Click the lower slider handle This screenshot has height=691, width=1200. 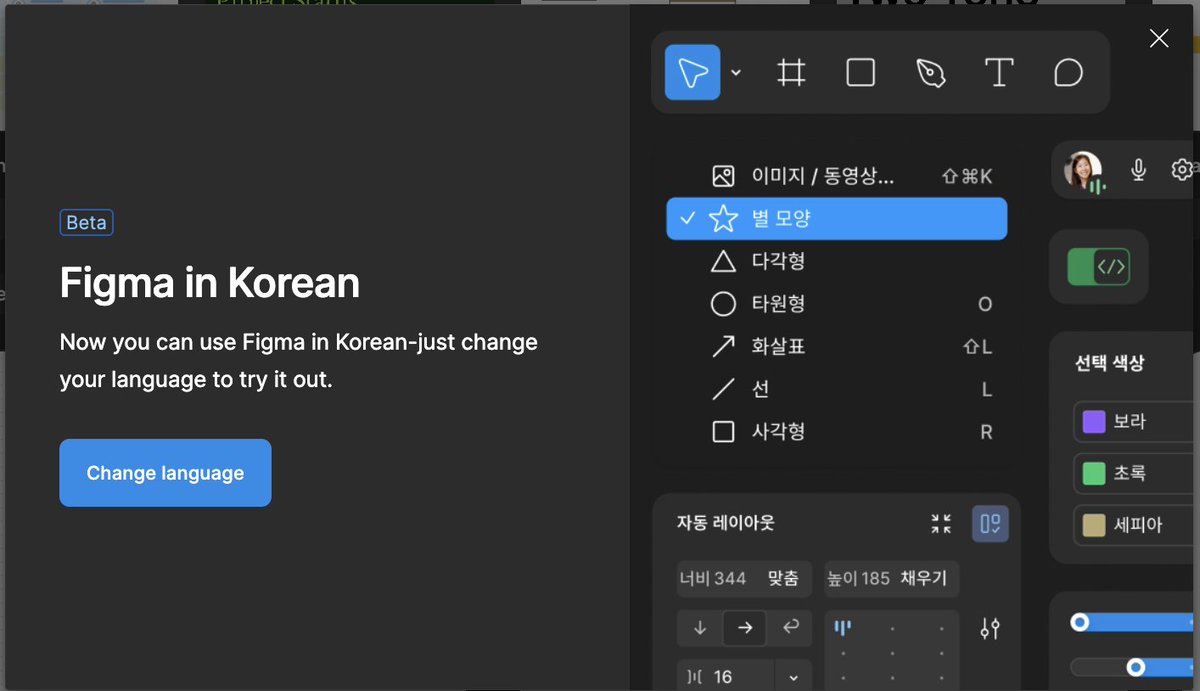click(1135, 666)
